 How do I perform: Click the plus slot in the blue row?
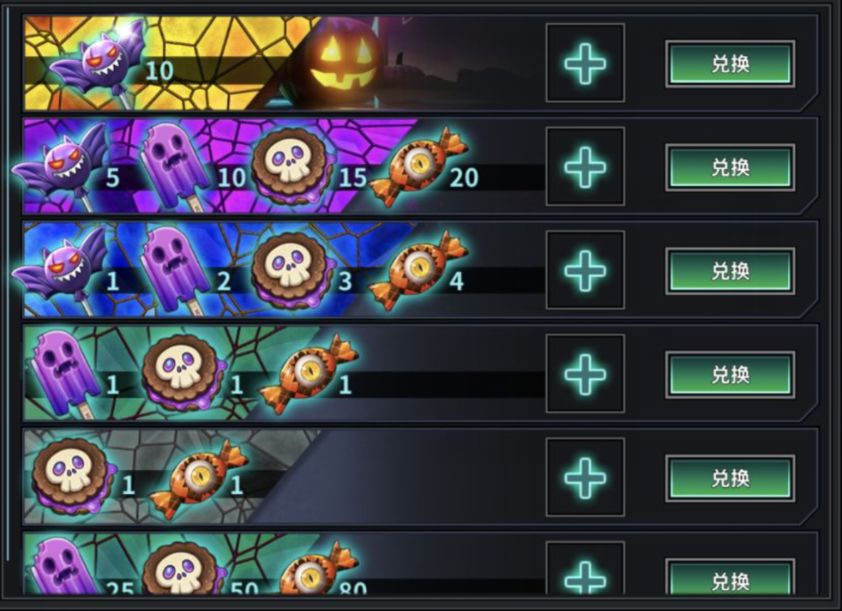585,270
